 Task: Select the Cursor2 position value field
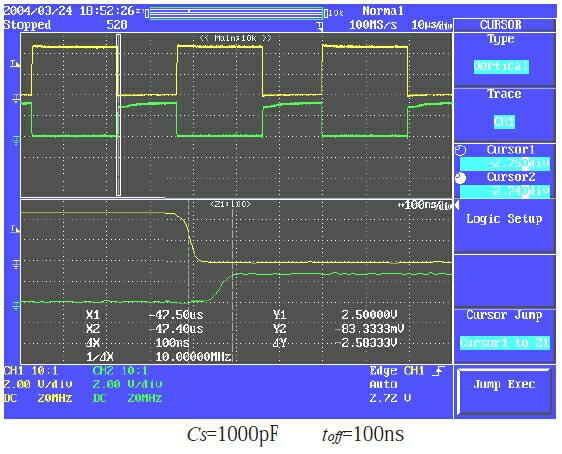pos(504,191)
